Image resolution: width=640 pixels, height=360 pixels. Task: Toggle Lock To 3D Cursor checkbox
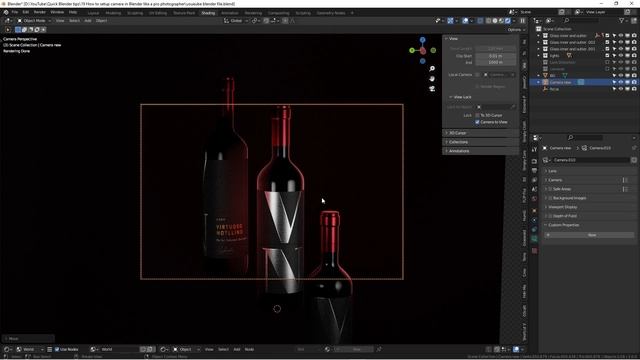click(477, 115)
